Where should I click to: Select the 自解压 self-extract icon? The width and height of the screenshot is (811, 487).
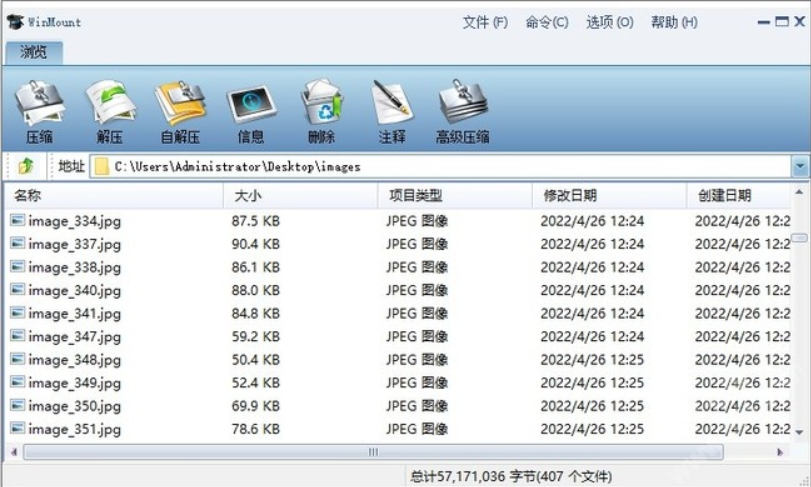pyautogui.click(x=180, y=103)
